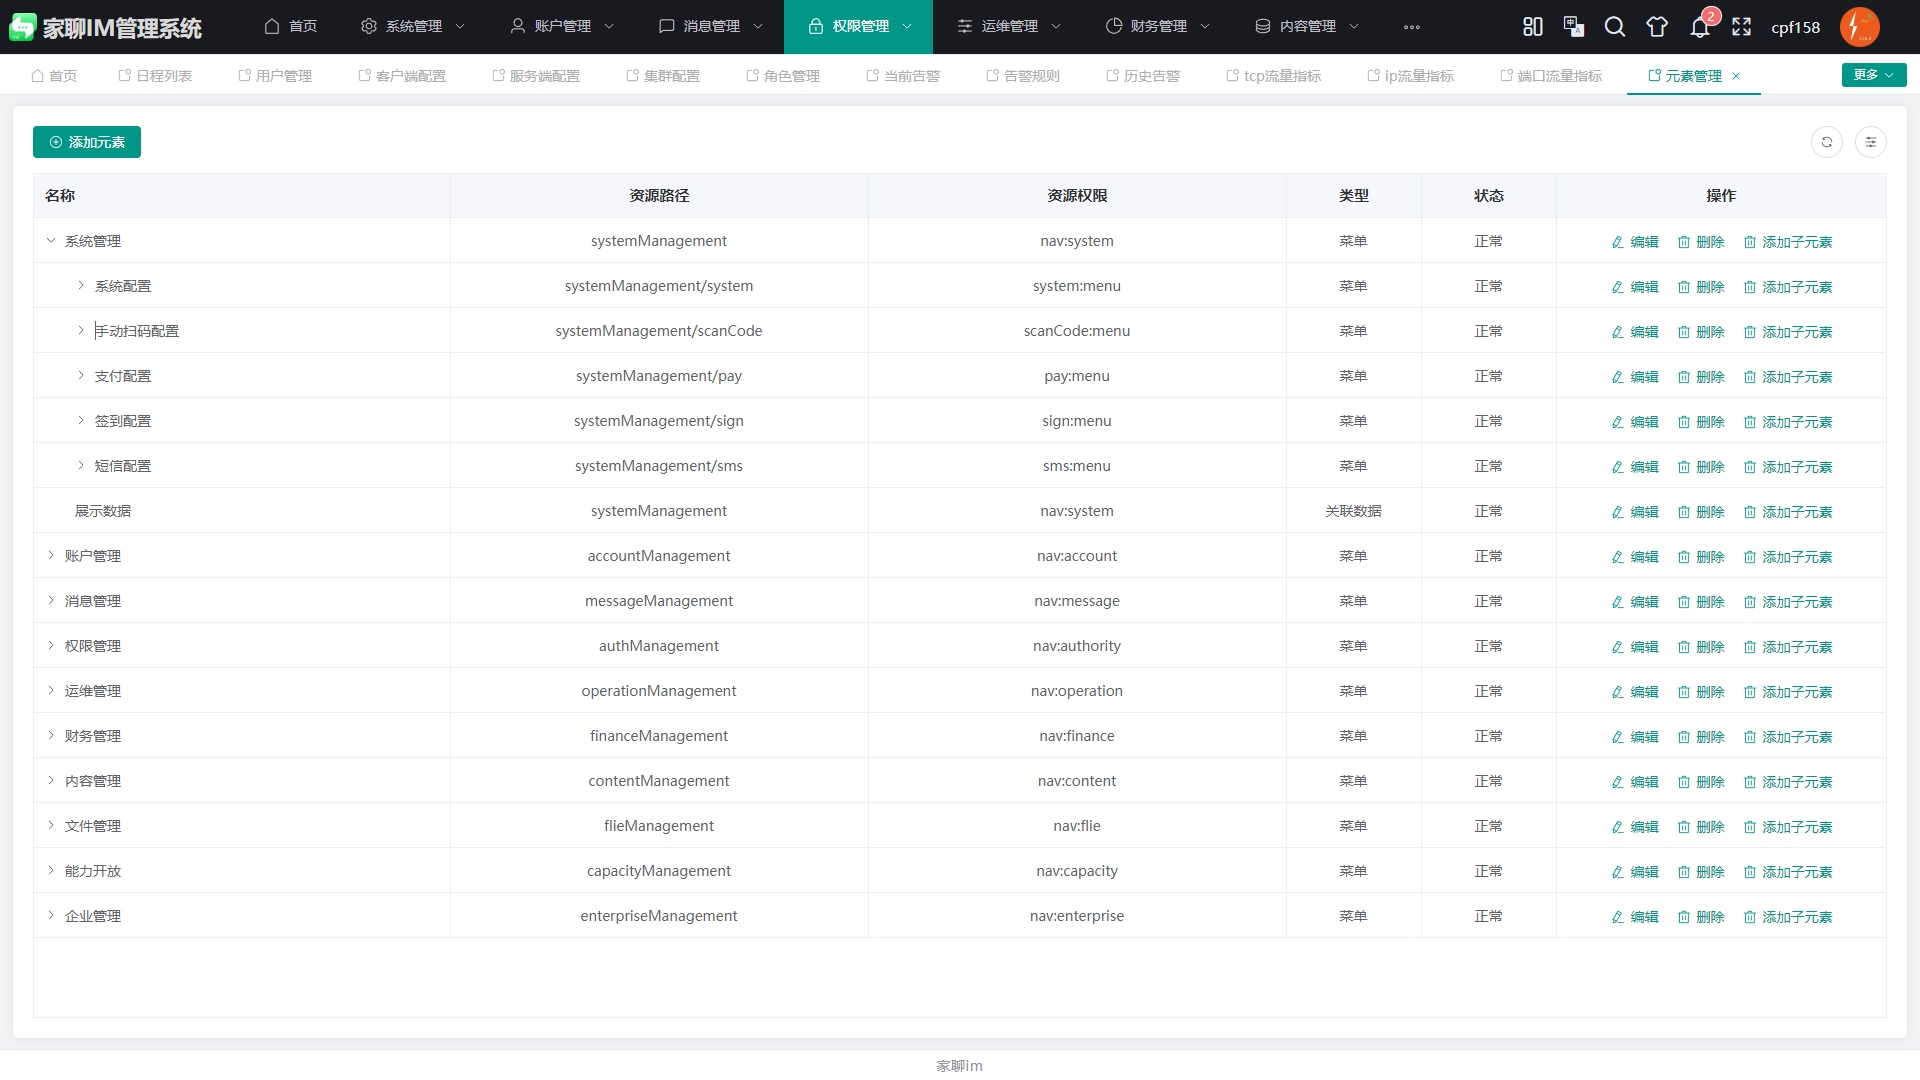The width and height of the screenshot is (1920, 1080).
Task: Open notifications bell with badge
Action: click(1700, 27)
